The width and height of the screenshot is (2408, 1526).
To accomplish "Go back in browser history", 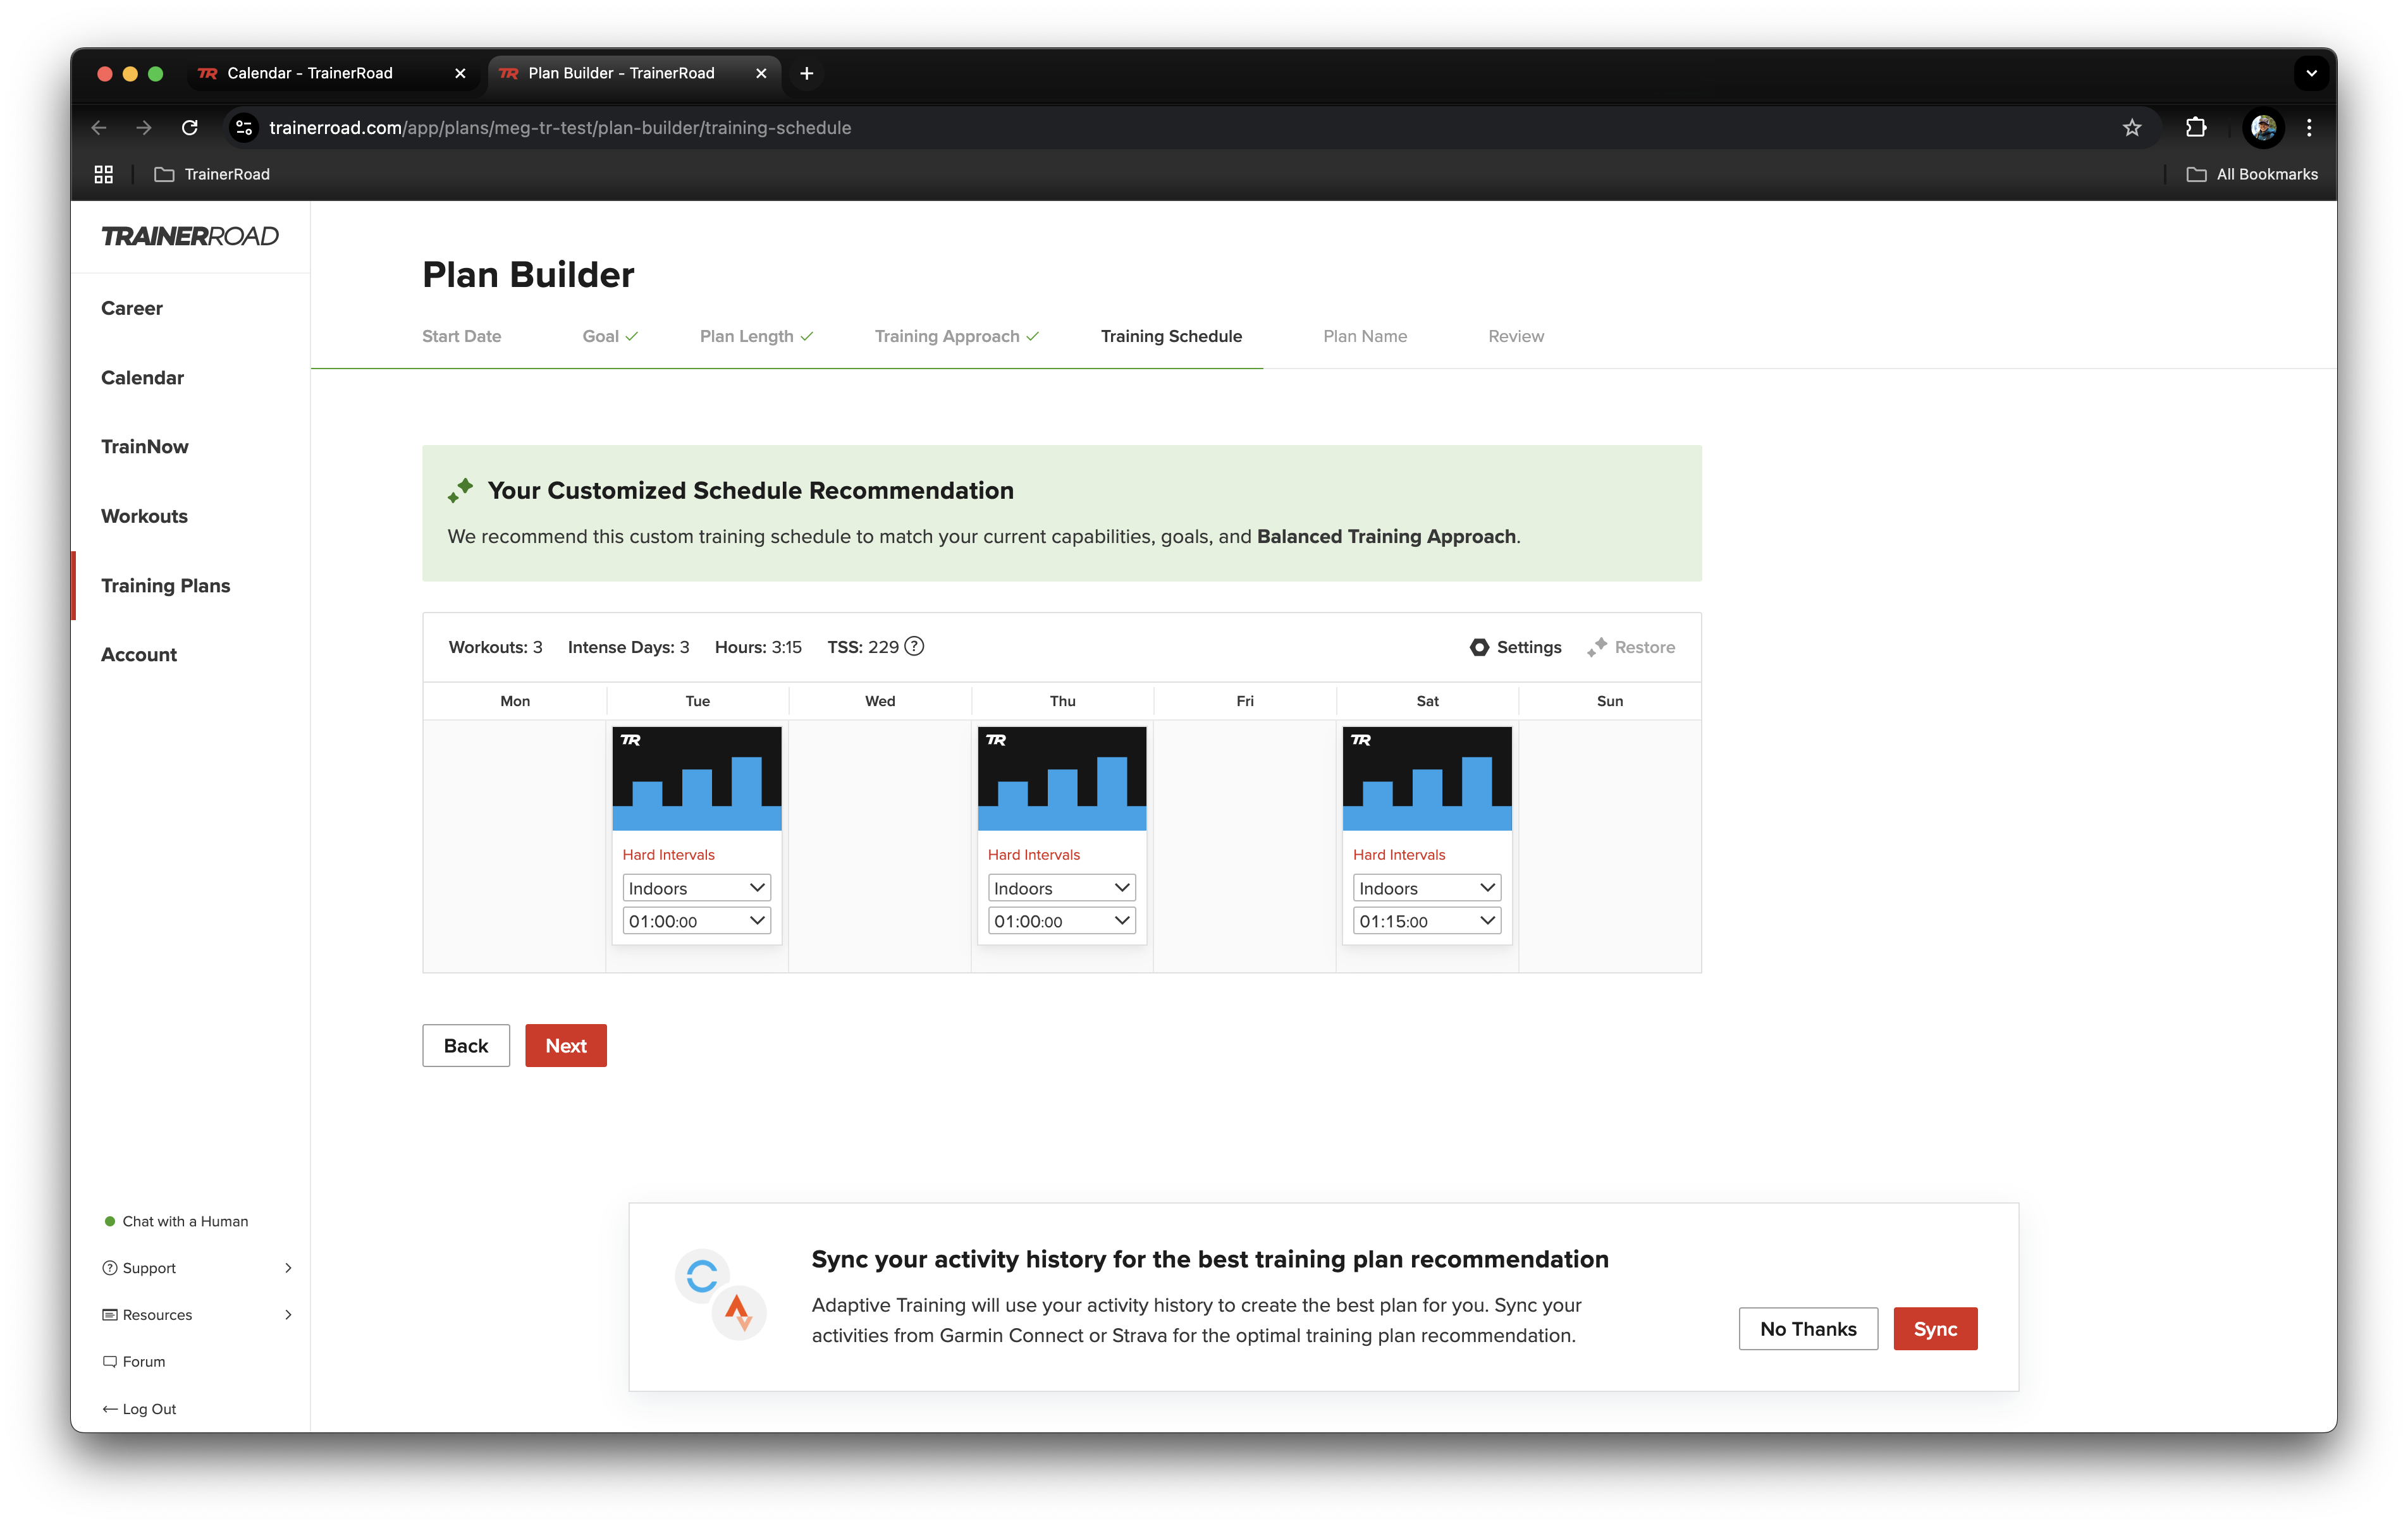I will (x=99, y=128).
